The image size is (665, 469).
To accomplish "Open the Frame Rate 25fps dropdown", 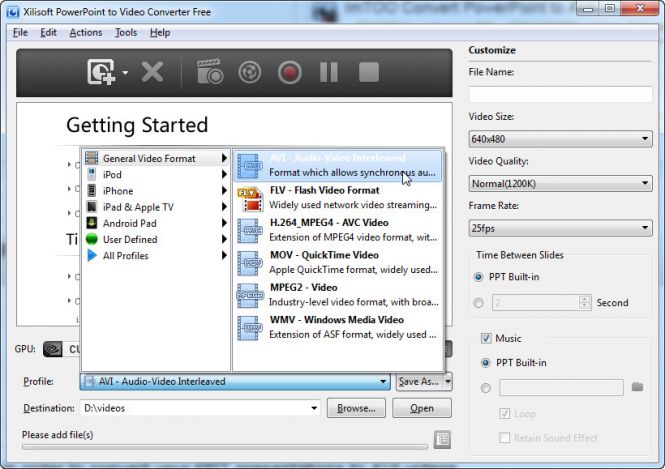I will pos(560,227).
